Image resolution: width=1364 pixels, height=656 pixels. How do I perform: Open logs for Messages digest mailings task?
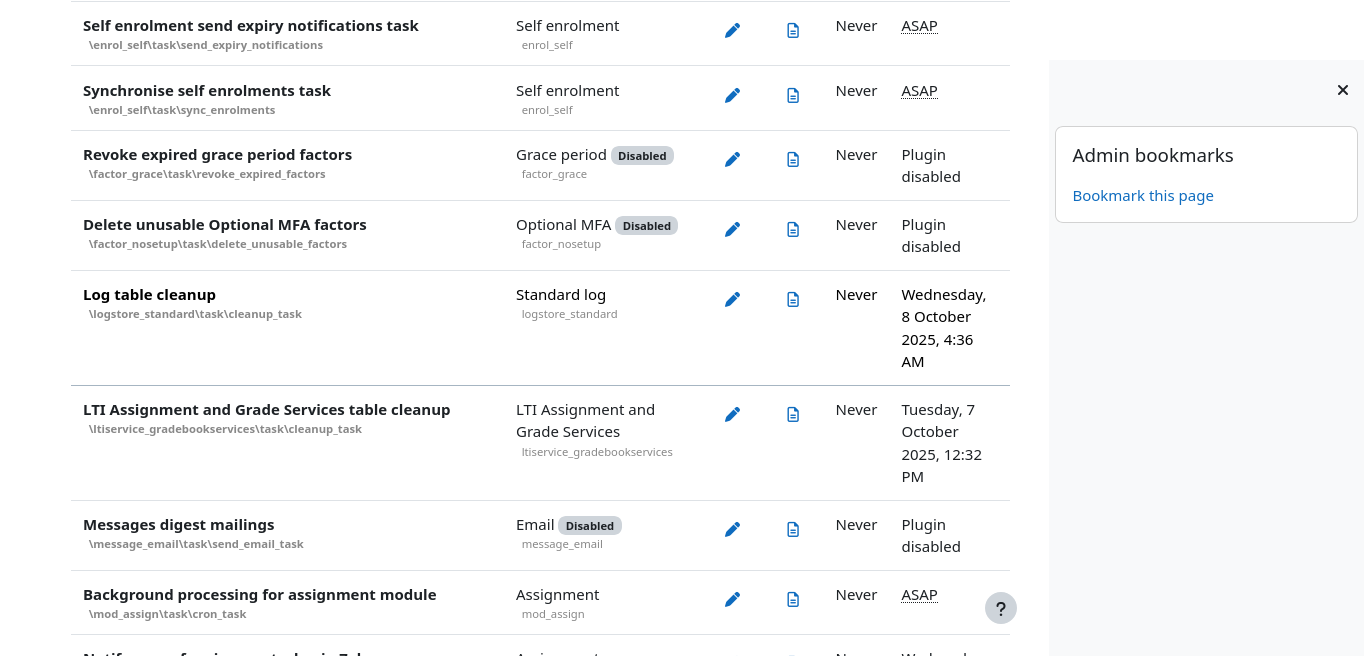793,529
